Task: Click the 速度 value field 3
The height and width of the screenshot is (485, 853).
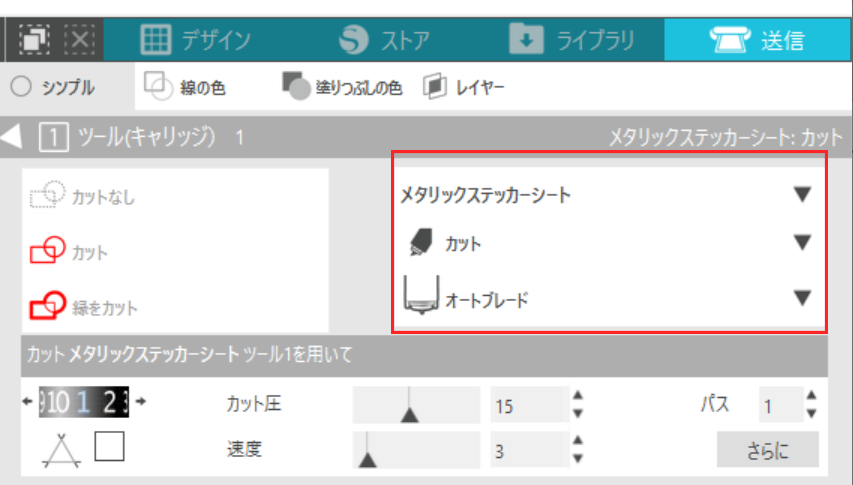Action: [529, 450]
